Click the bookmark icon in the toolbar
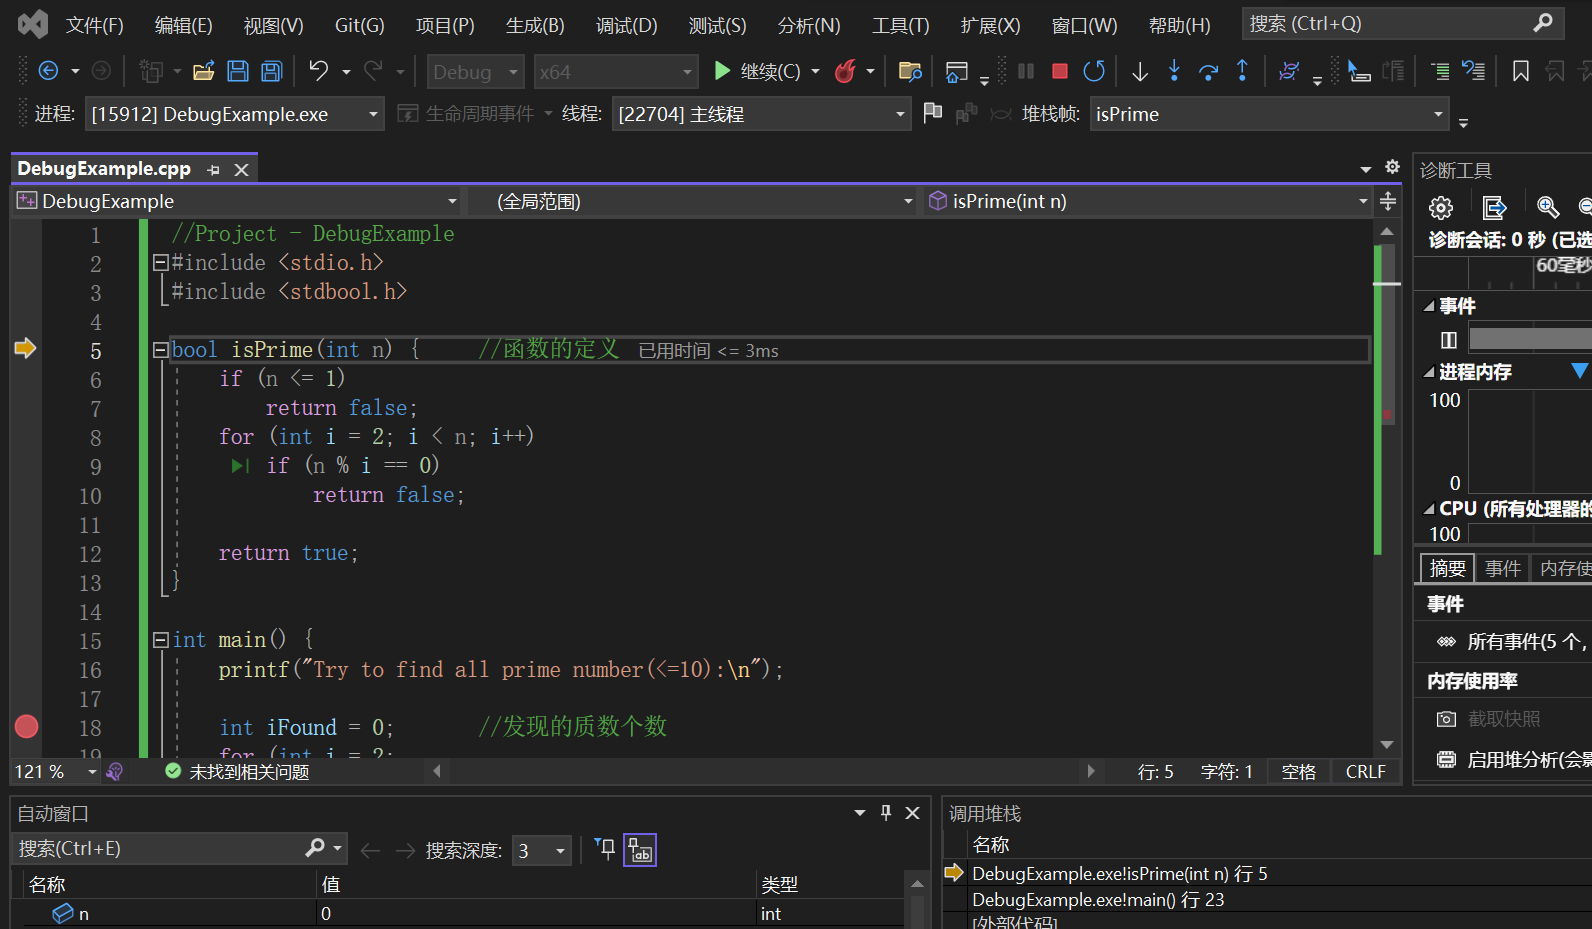Viewport: 1592px width, 929px height. click(1521, 71)
